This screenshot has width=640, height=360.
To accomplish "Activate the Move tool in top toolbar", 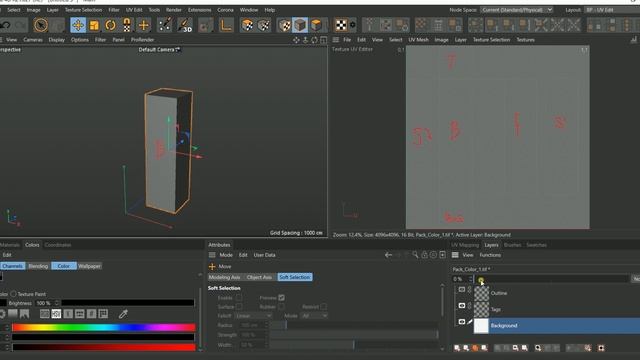I will click(78, 25).
